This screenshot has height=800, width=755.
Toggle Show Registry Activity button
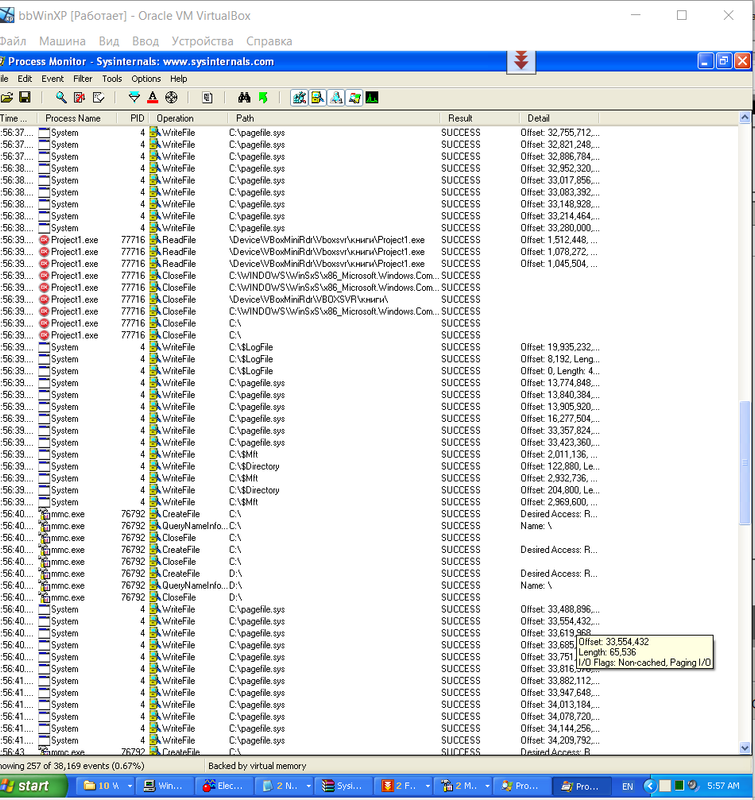point(299,97)
